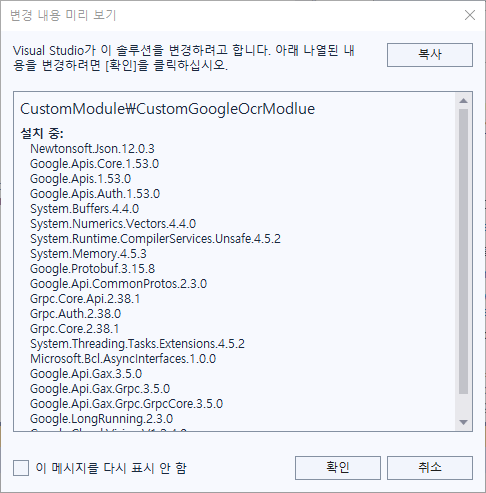Select the Google.Api.CommonProtos.2.3.0 entry
The height and width of the screenshot is (493, 486).
click(118, 284)
